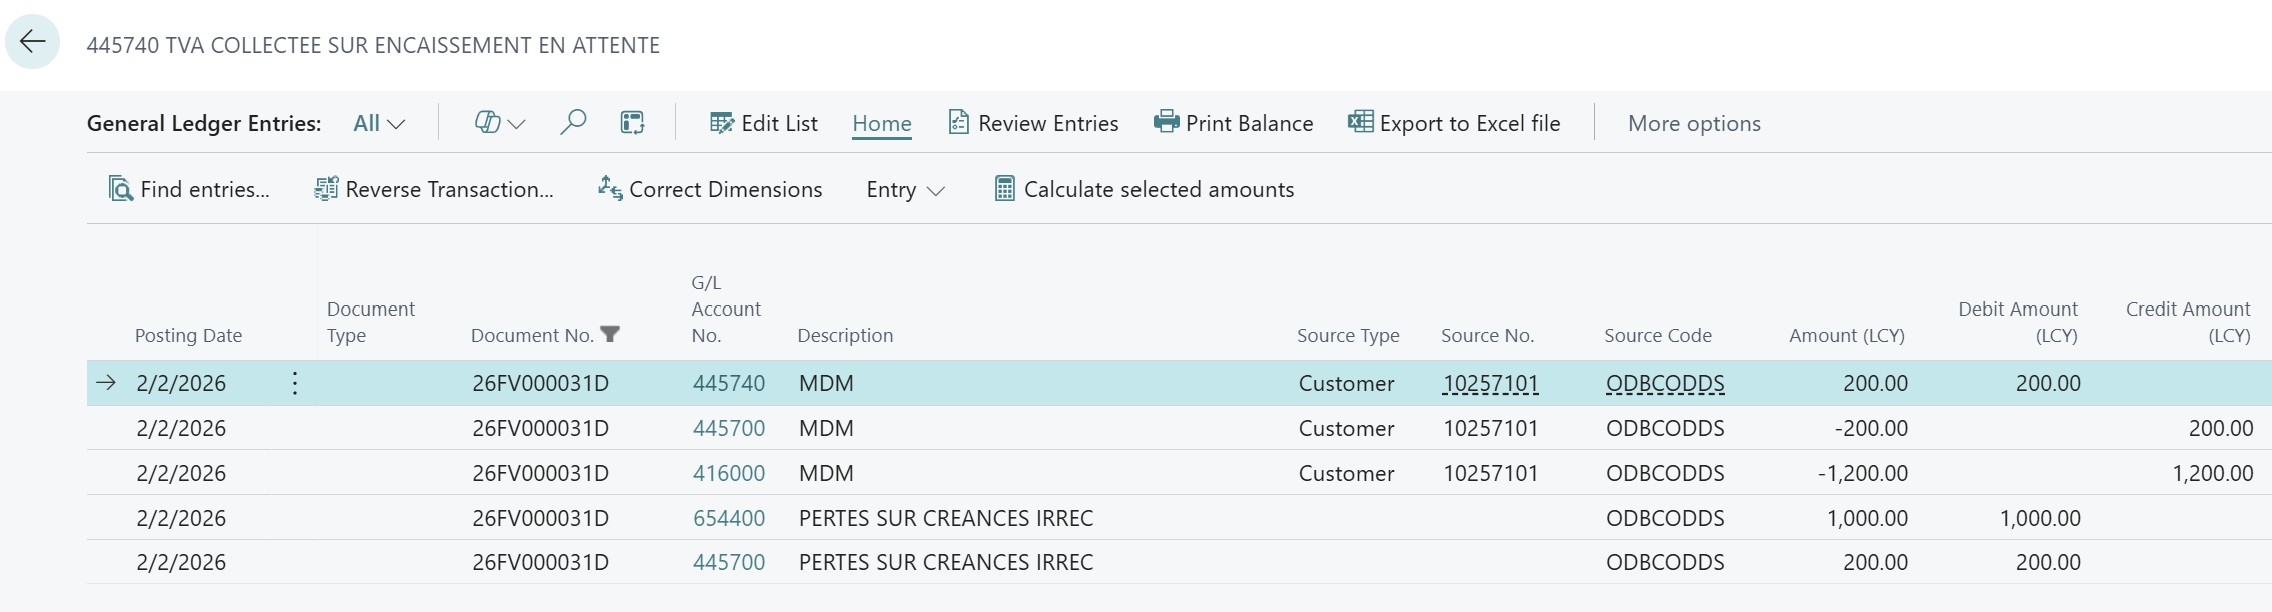Switch to the Home tab

(881, 123)
